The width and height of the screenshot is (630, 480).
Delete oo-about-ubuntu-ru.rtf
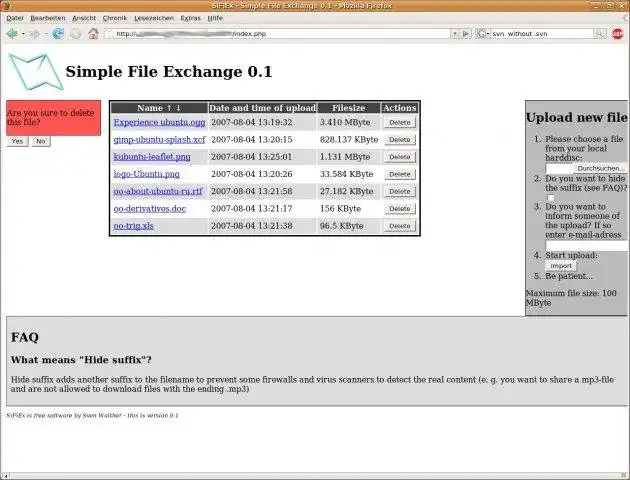click(400, 192)
